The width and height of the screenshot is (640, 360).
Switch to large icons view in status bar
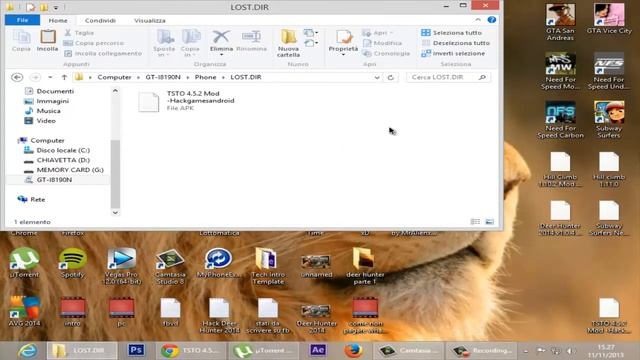(489, 222)
